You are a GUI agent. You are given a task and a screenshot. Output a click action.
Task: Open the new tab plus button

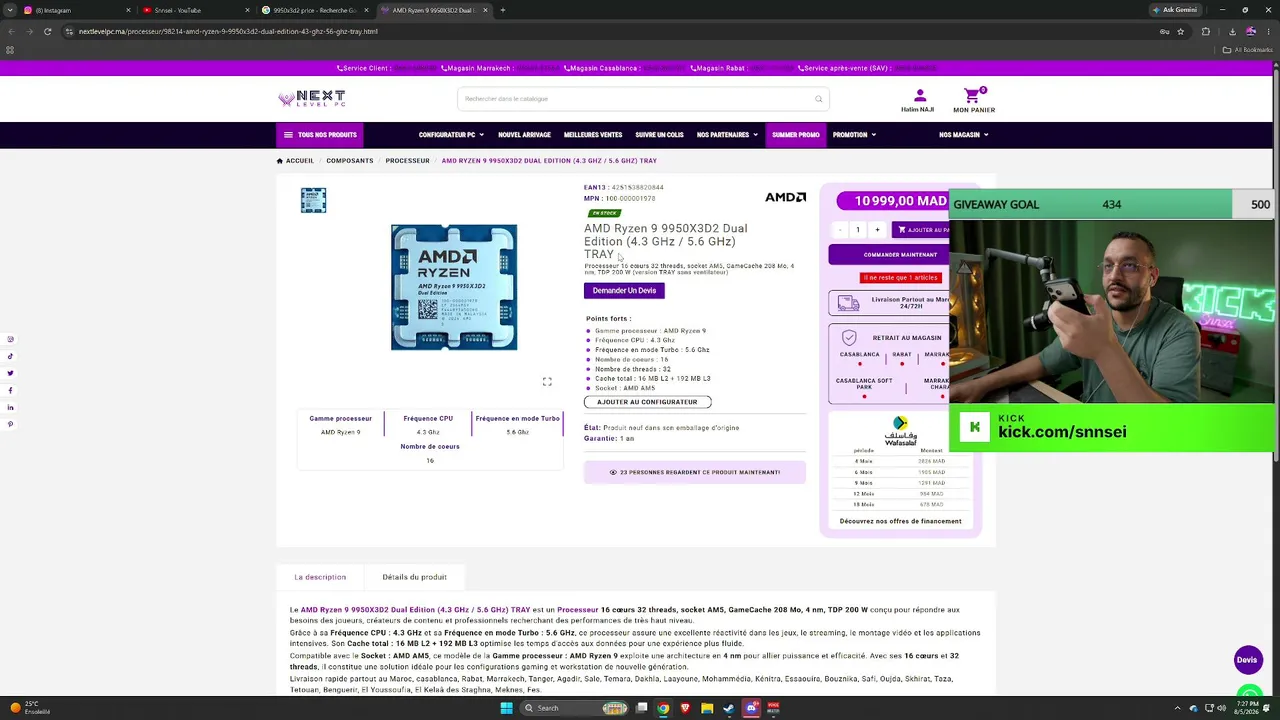(503, 10)
